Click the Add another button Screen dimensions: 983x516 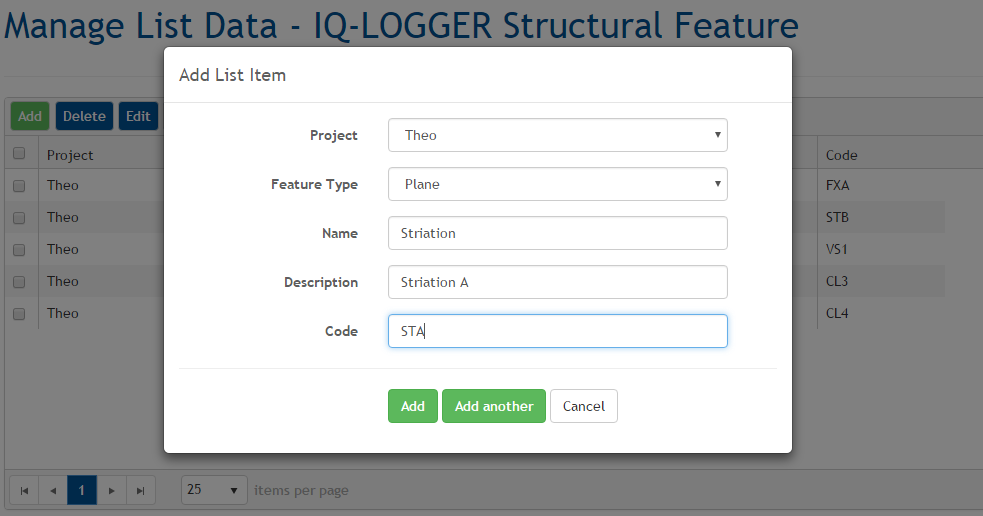[494, 406]
